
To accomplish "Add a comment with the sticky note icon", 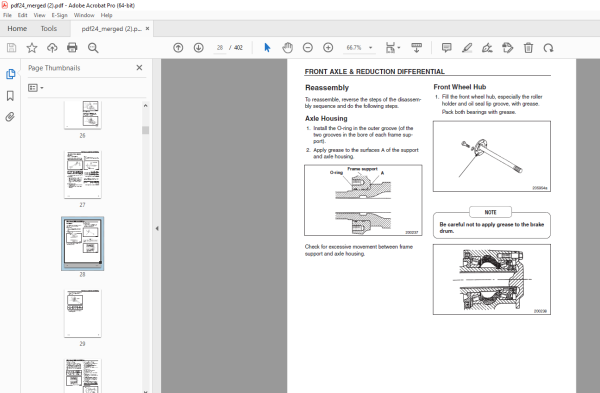I will 446,48.
